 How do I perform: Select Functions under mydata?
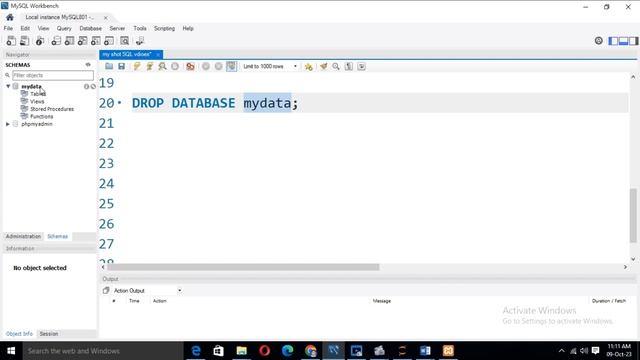click(x=42, y=116)
